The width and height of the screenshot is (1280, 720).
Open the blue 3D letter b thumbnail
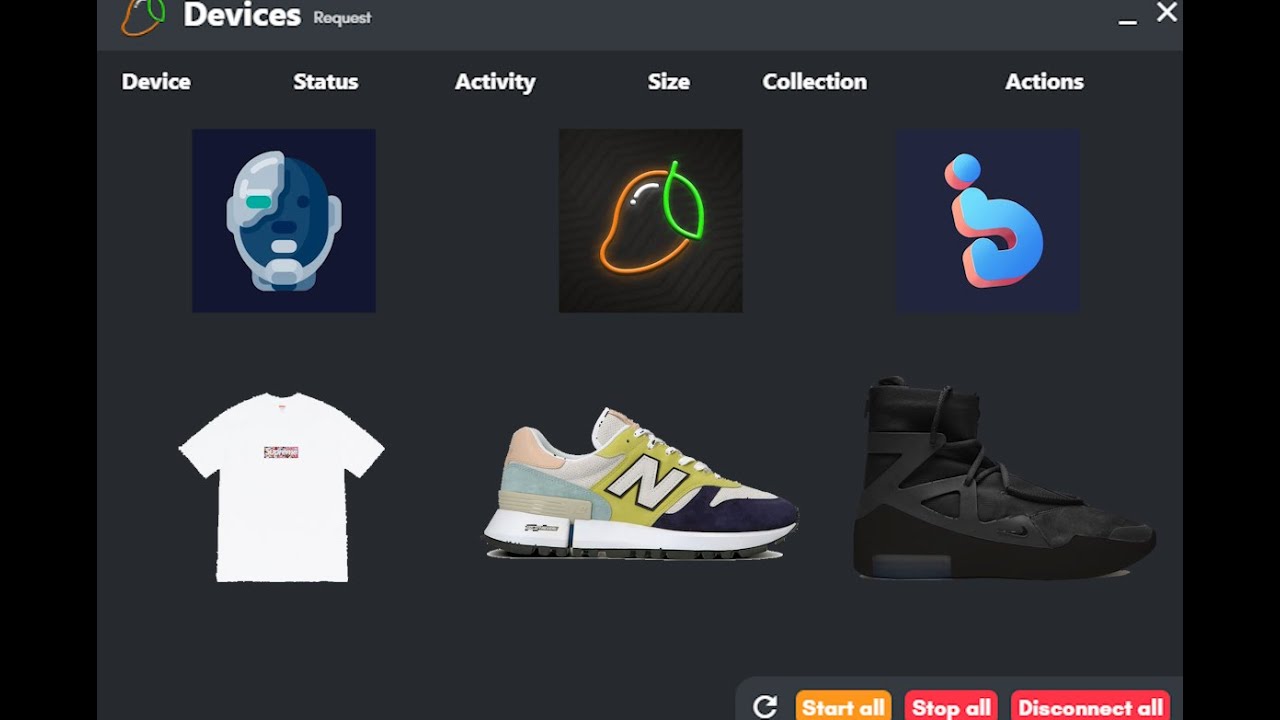987,220
